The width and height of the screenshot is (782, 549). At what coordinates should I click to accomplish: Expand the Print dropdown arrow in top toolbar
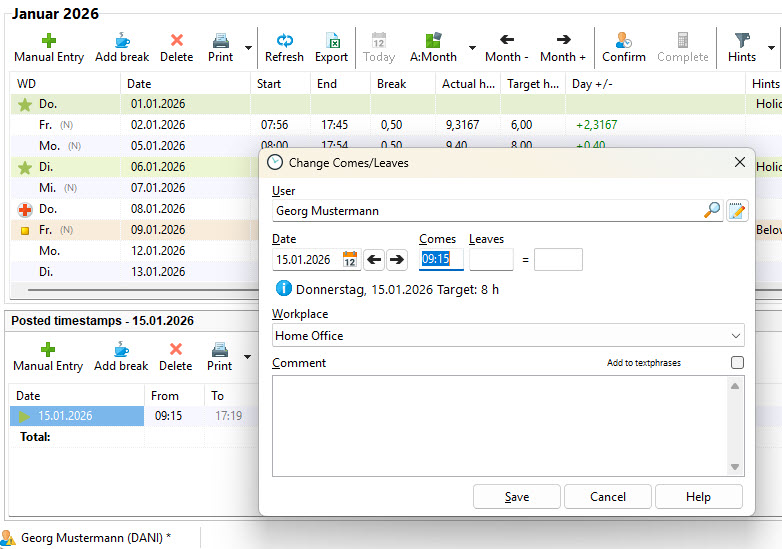pyautogui.click(x=248, y=47)
